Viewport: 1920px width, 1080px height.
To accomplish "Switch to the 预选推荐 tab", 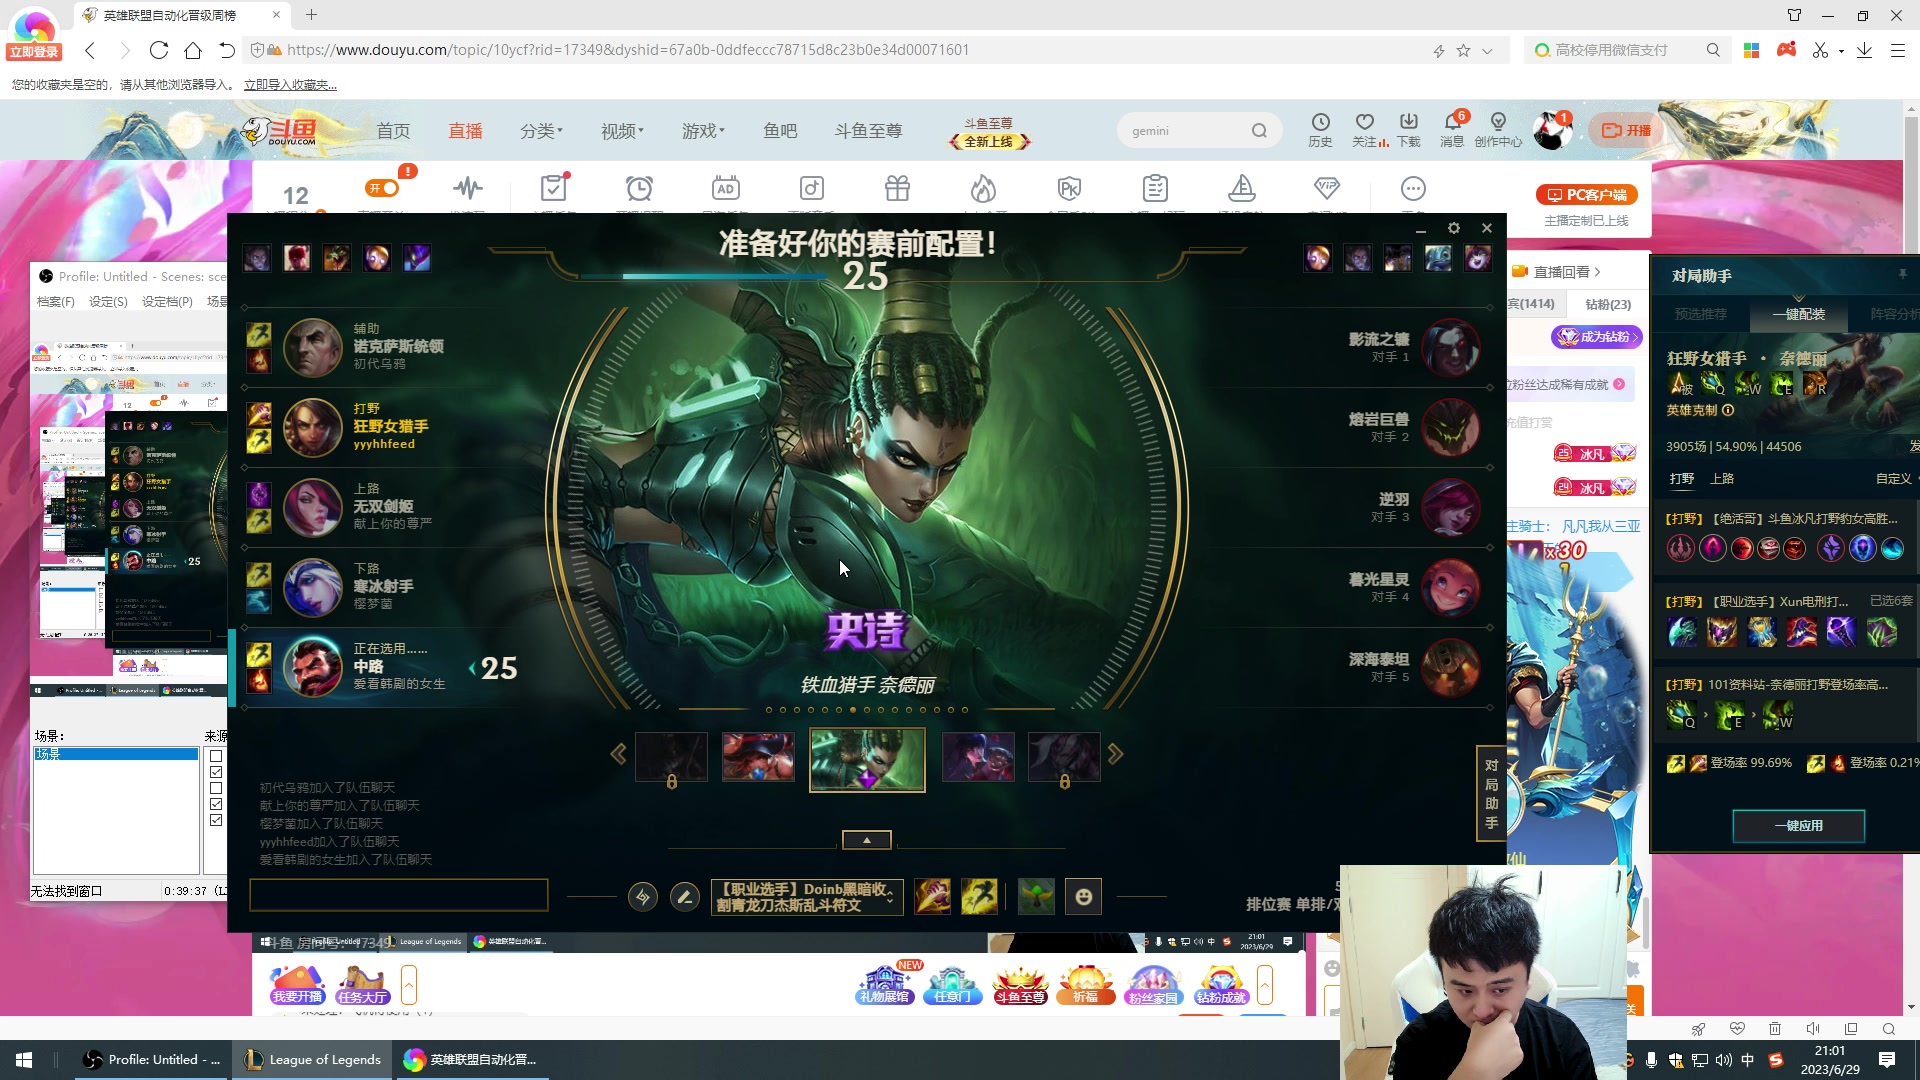I will [x=1700, y=314].
